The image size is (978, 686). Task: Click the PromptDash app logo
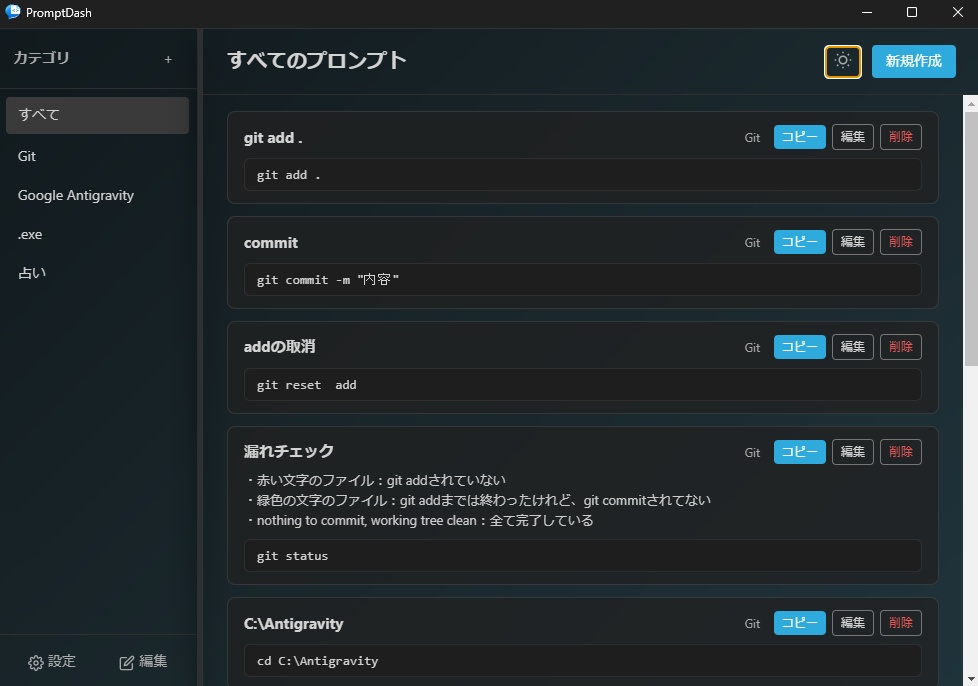coord(12,12)
